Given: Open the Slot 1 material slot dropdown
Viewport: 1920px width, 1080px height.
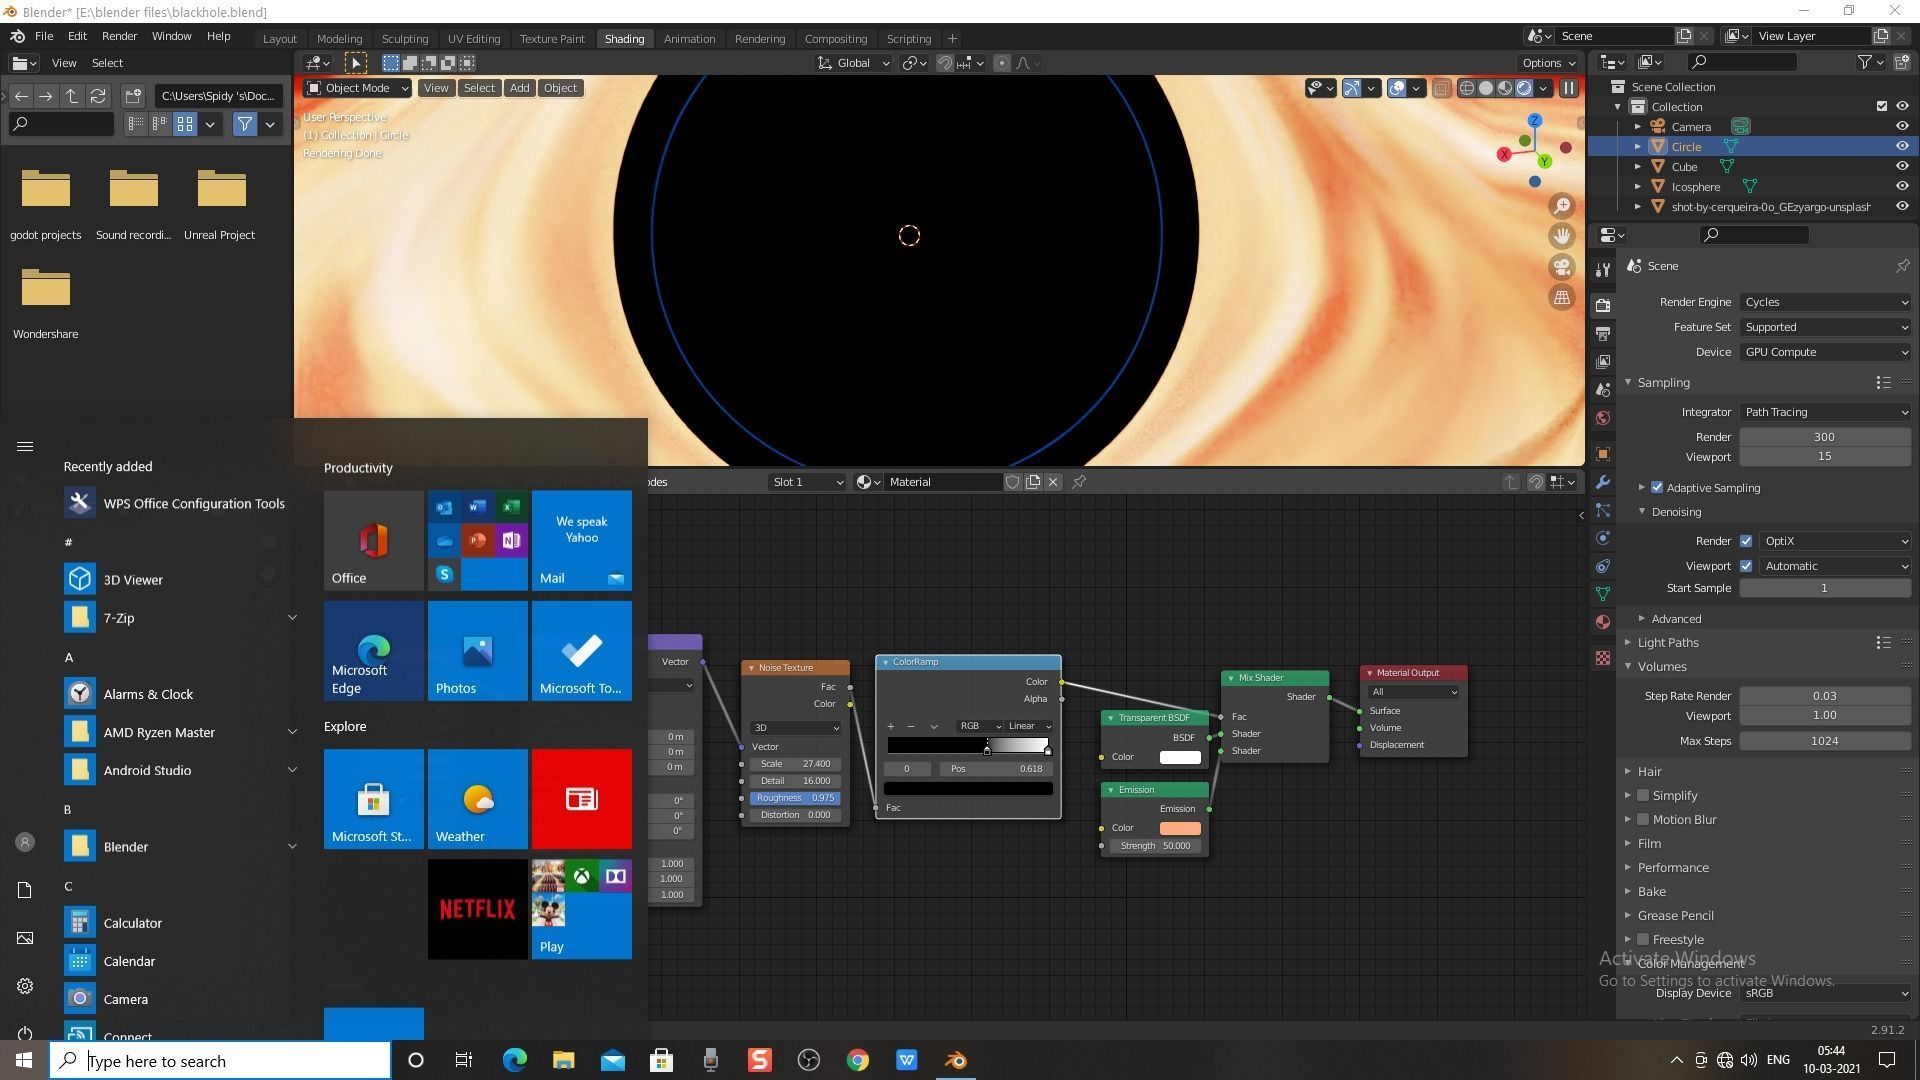Looking at the screenshot, I should click(808, 482).
